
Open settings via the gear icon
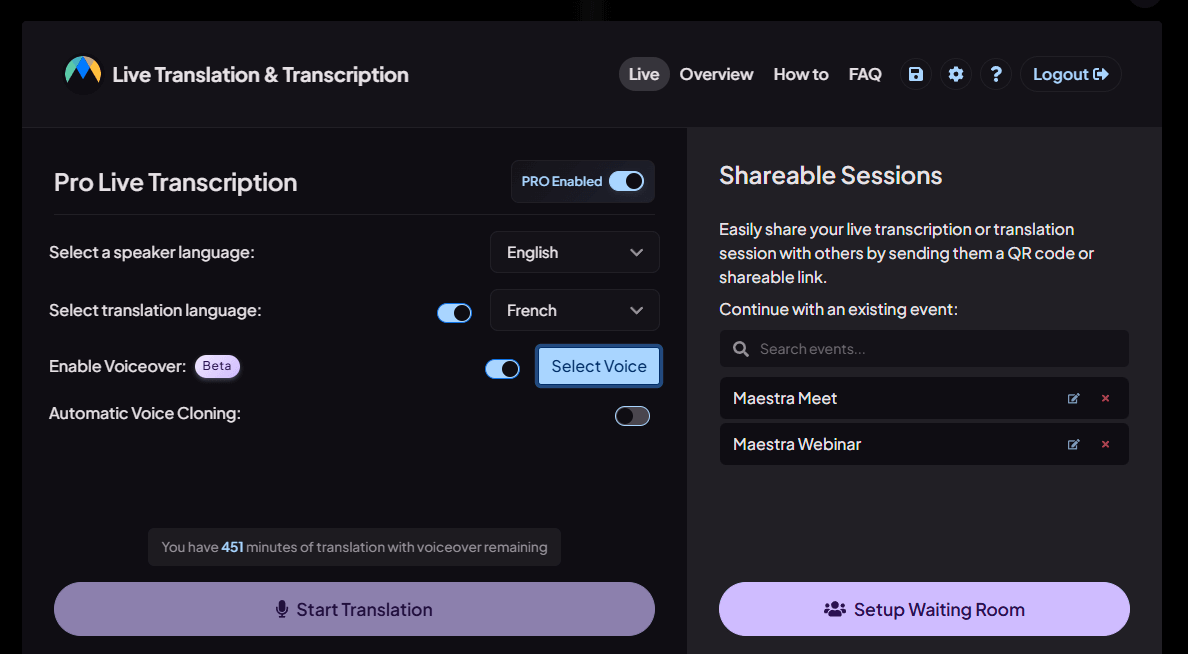tap(956, 74)
